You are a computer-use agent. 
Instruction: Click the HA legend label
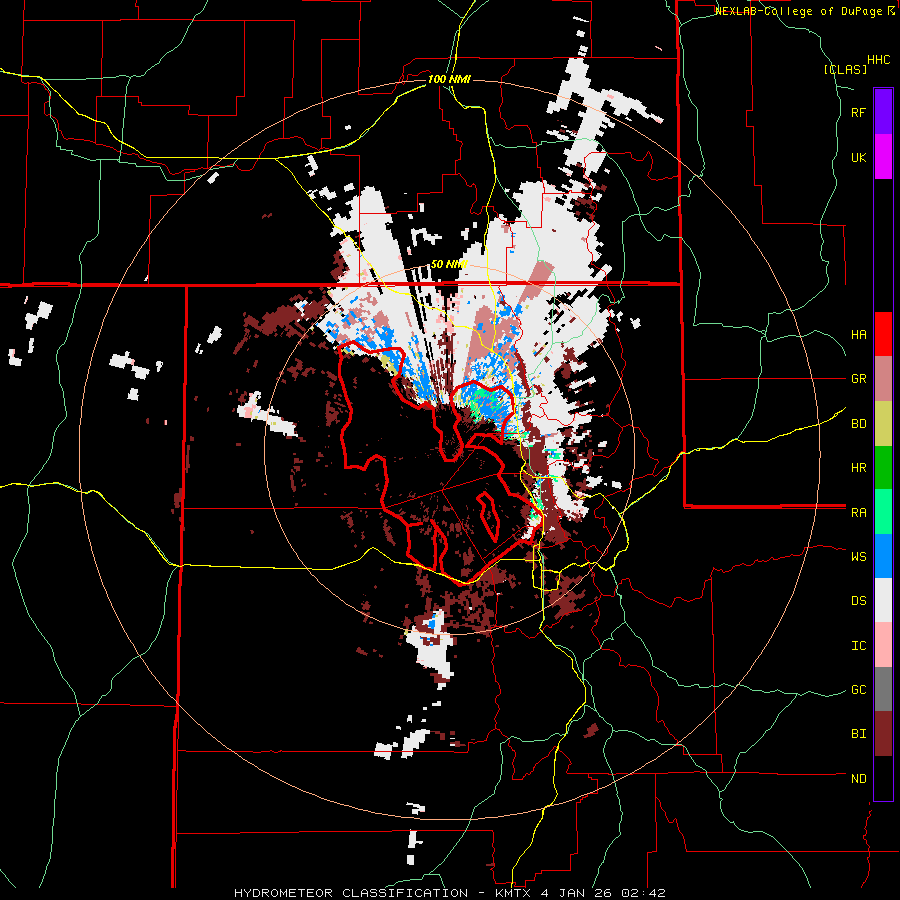click(858, 335)
